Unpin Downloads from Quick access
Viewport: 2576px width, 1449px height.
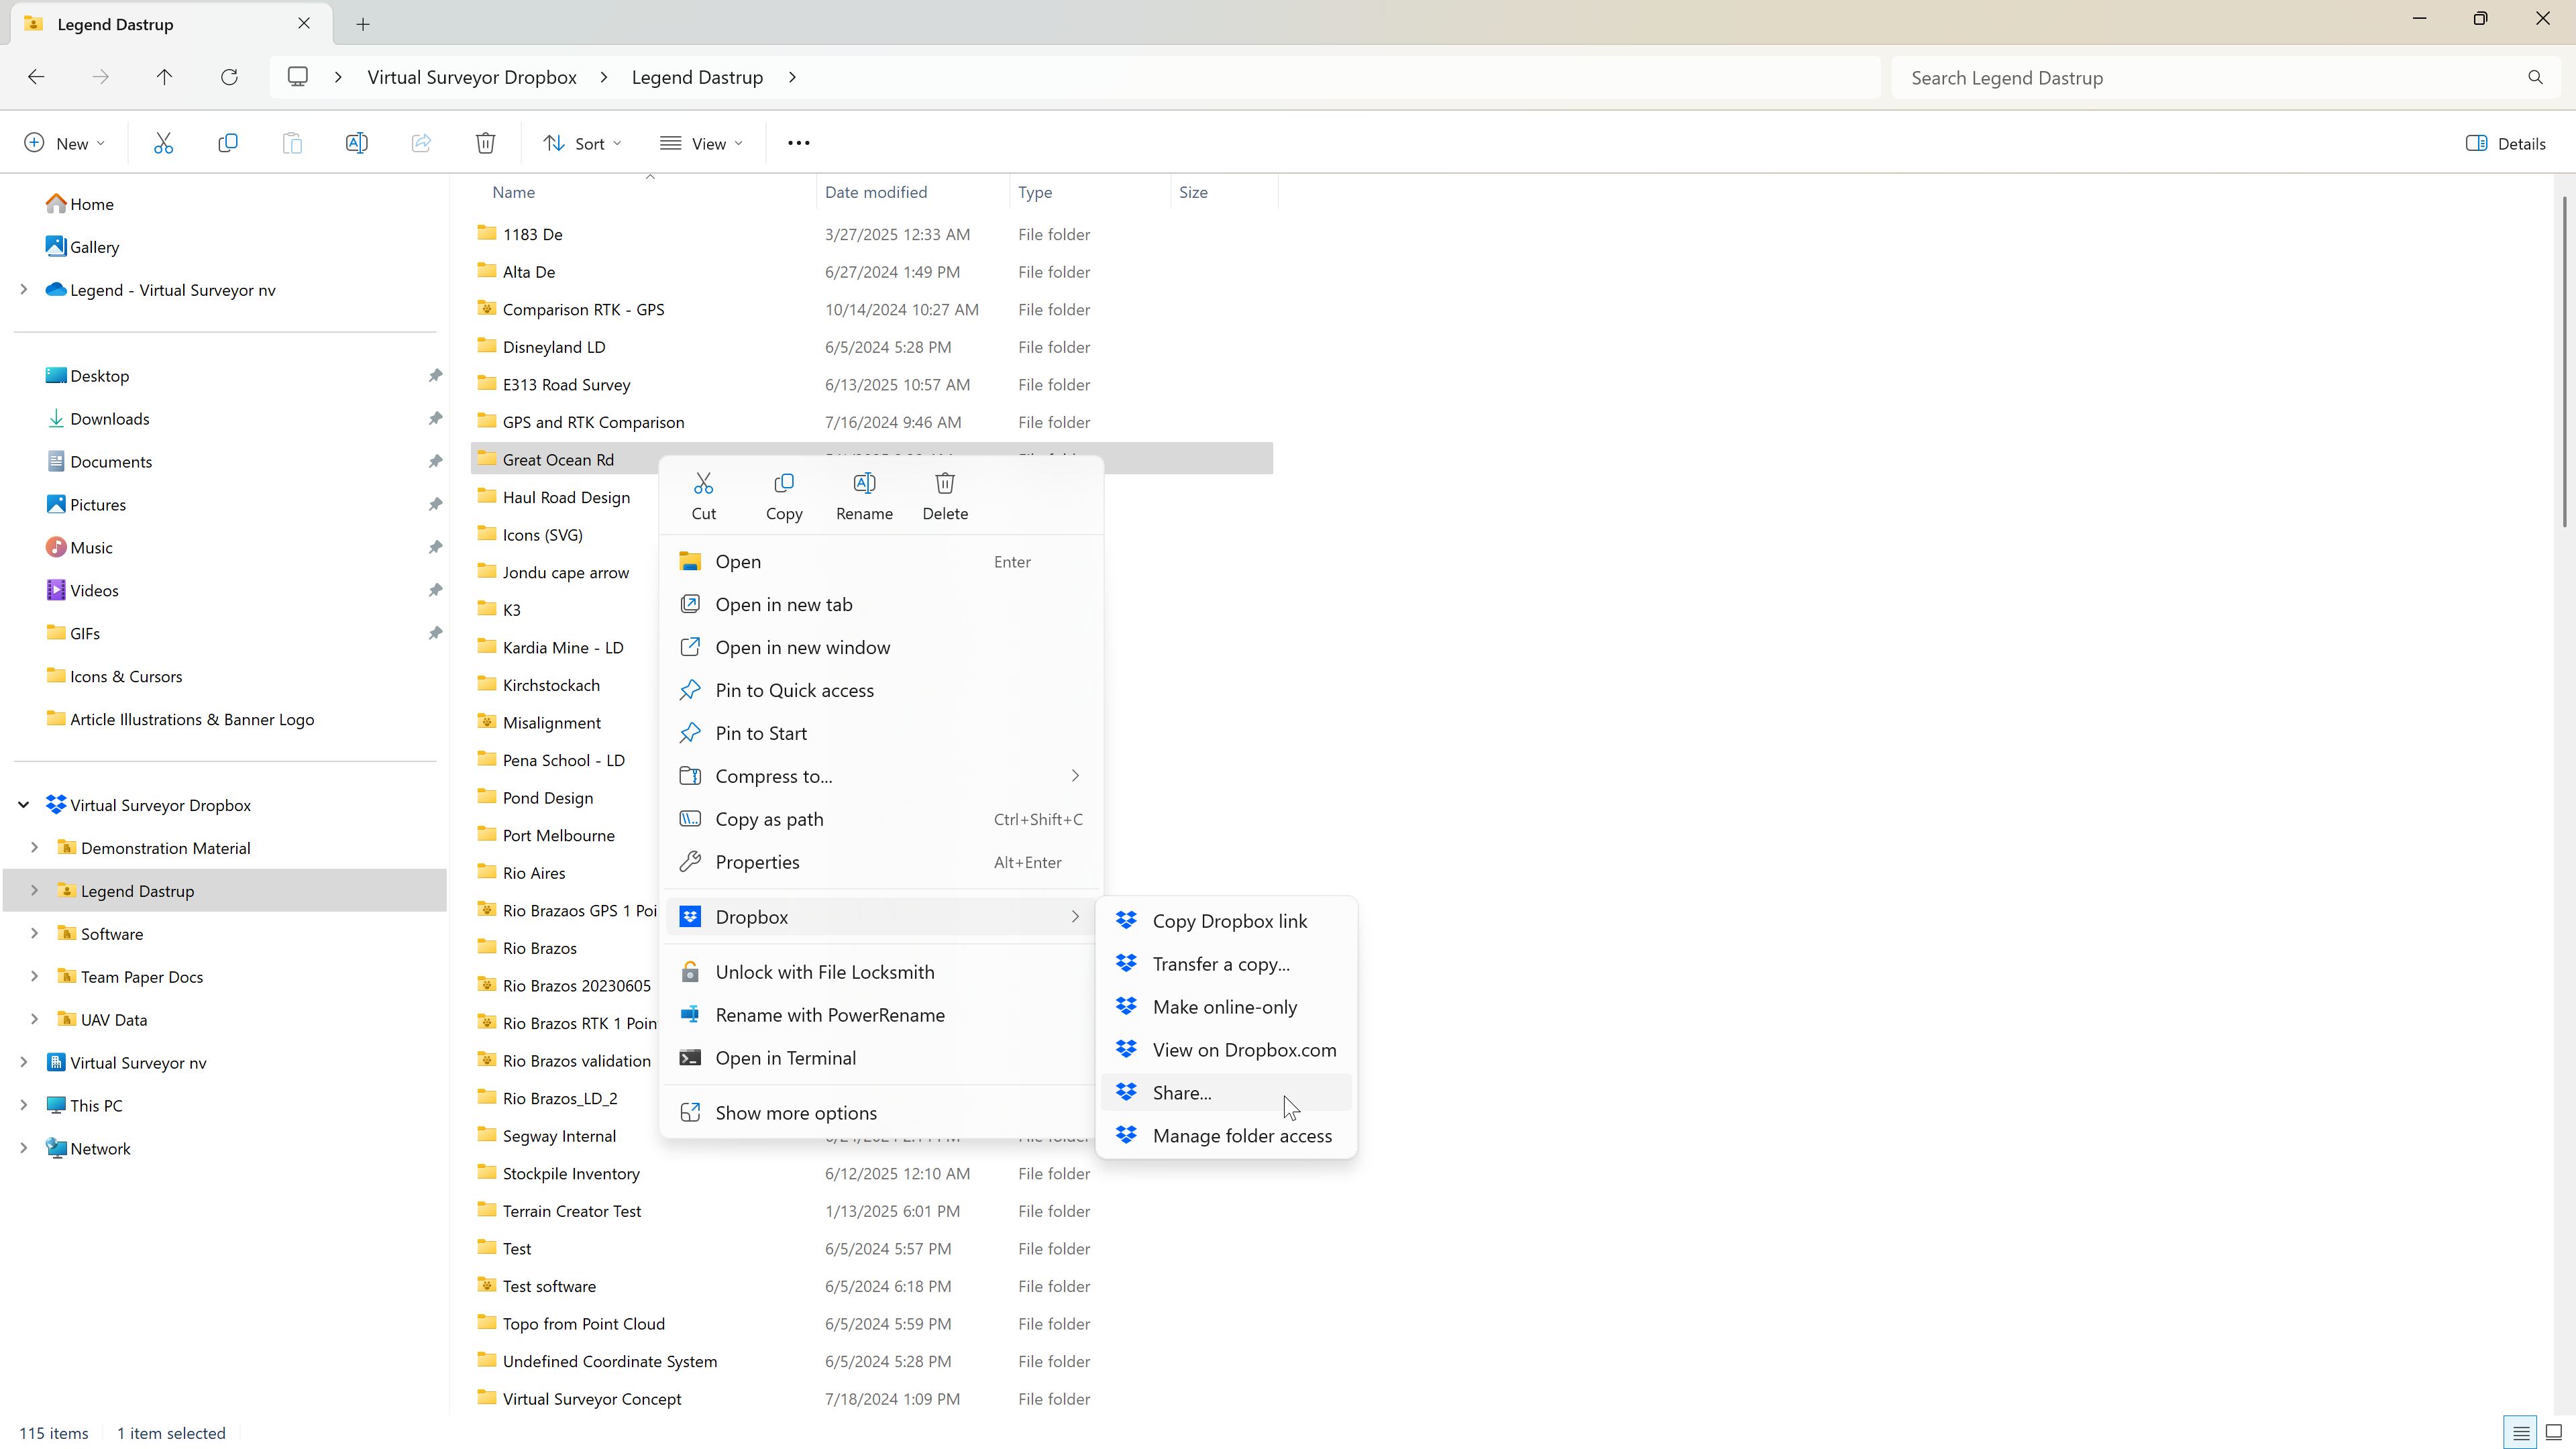tap(435, 419)
